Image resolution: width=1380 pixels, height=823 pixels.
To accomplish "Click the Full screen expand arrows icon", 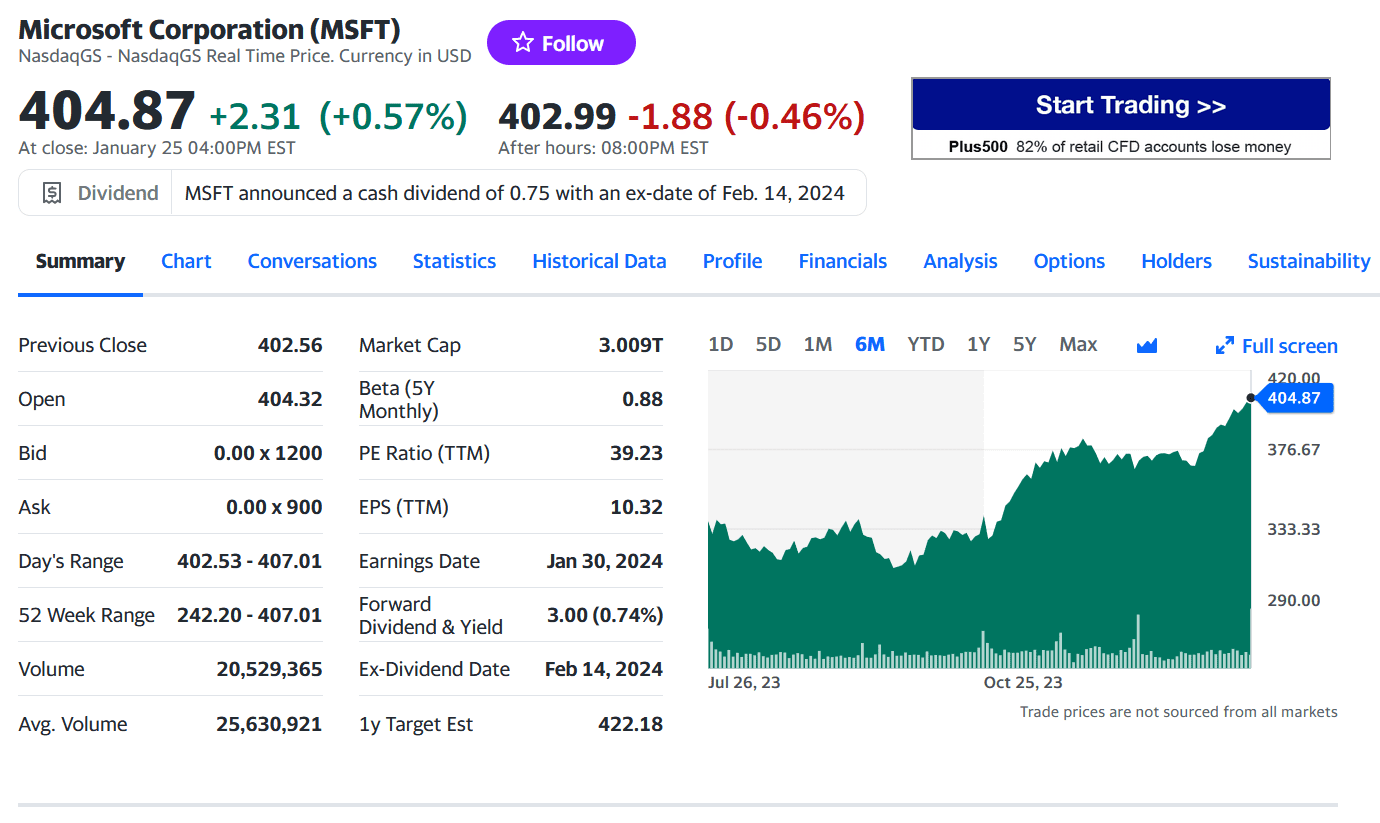I will coord(1224,346).
